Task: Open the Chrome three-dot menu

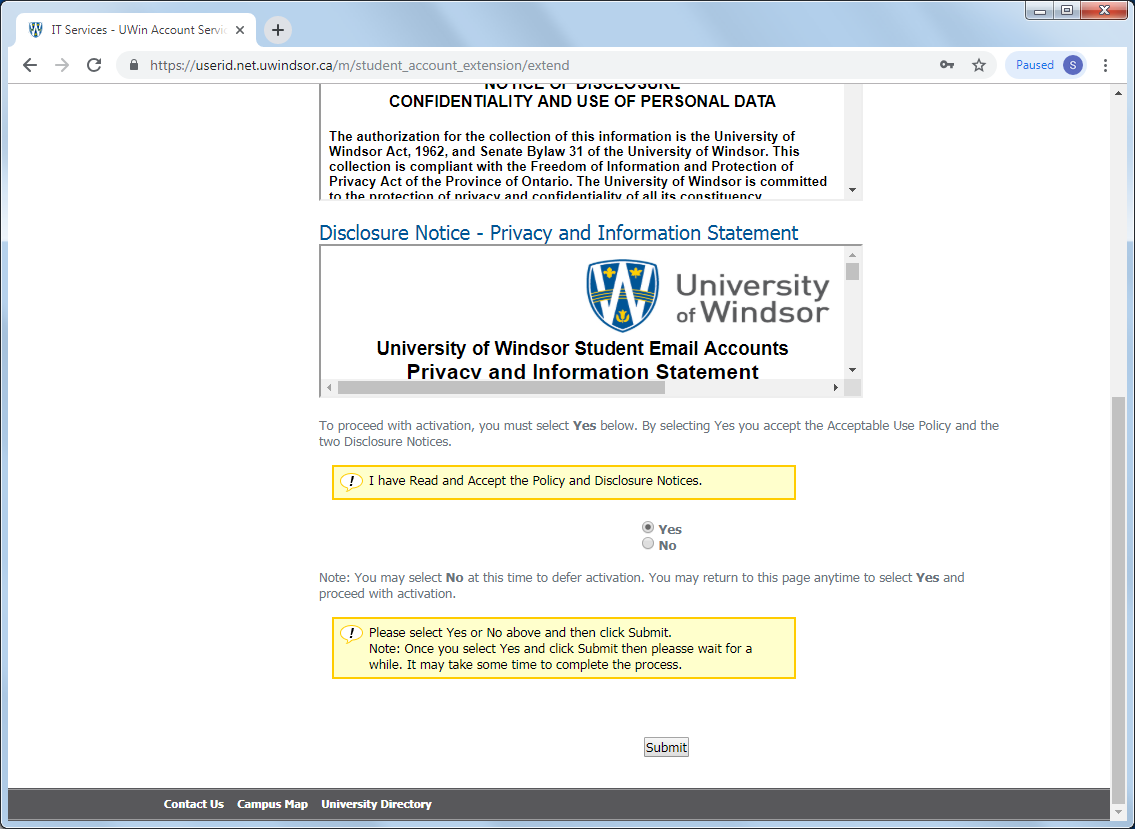Action: pyautogui.click(x=1104, y=64)
